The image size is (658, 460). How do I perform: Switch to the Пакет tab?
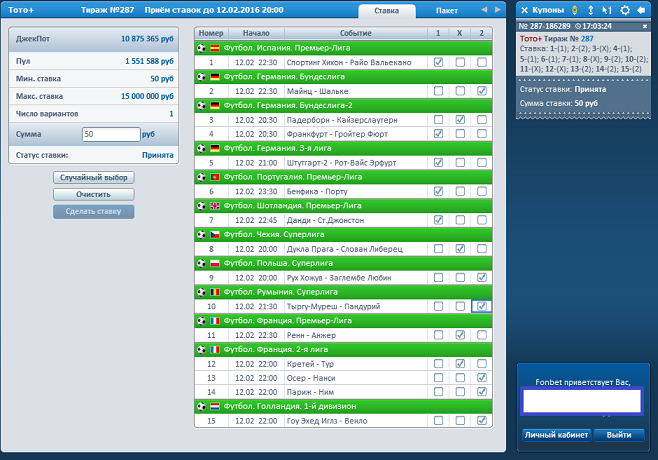tap(446, 11)
